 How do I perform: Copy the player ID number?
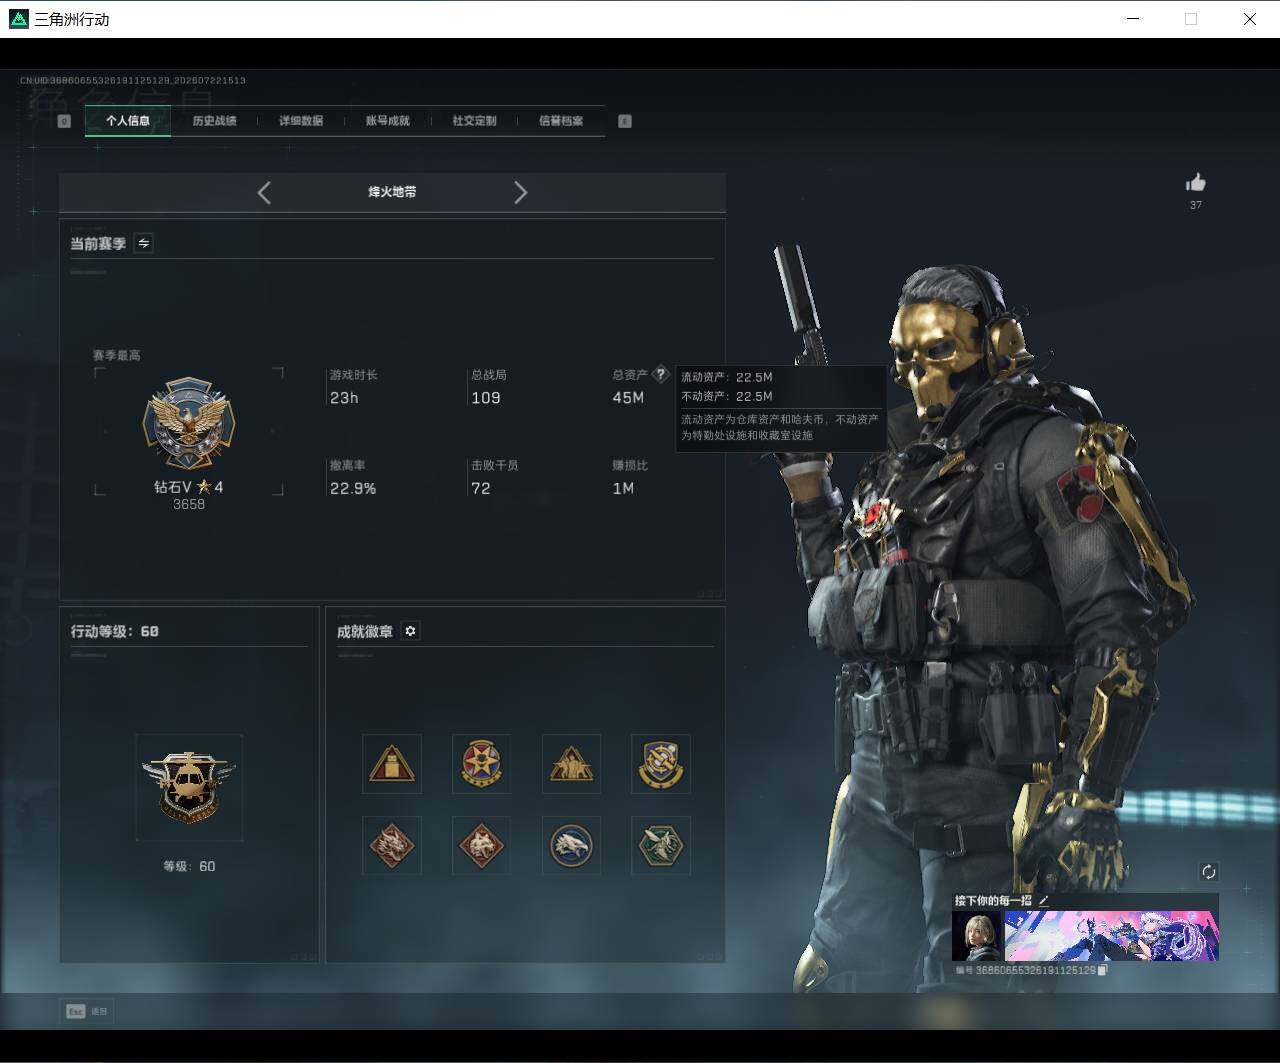(x=1102, y=970)
